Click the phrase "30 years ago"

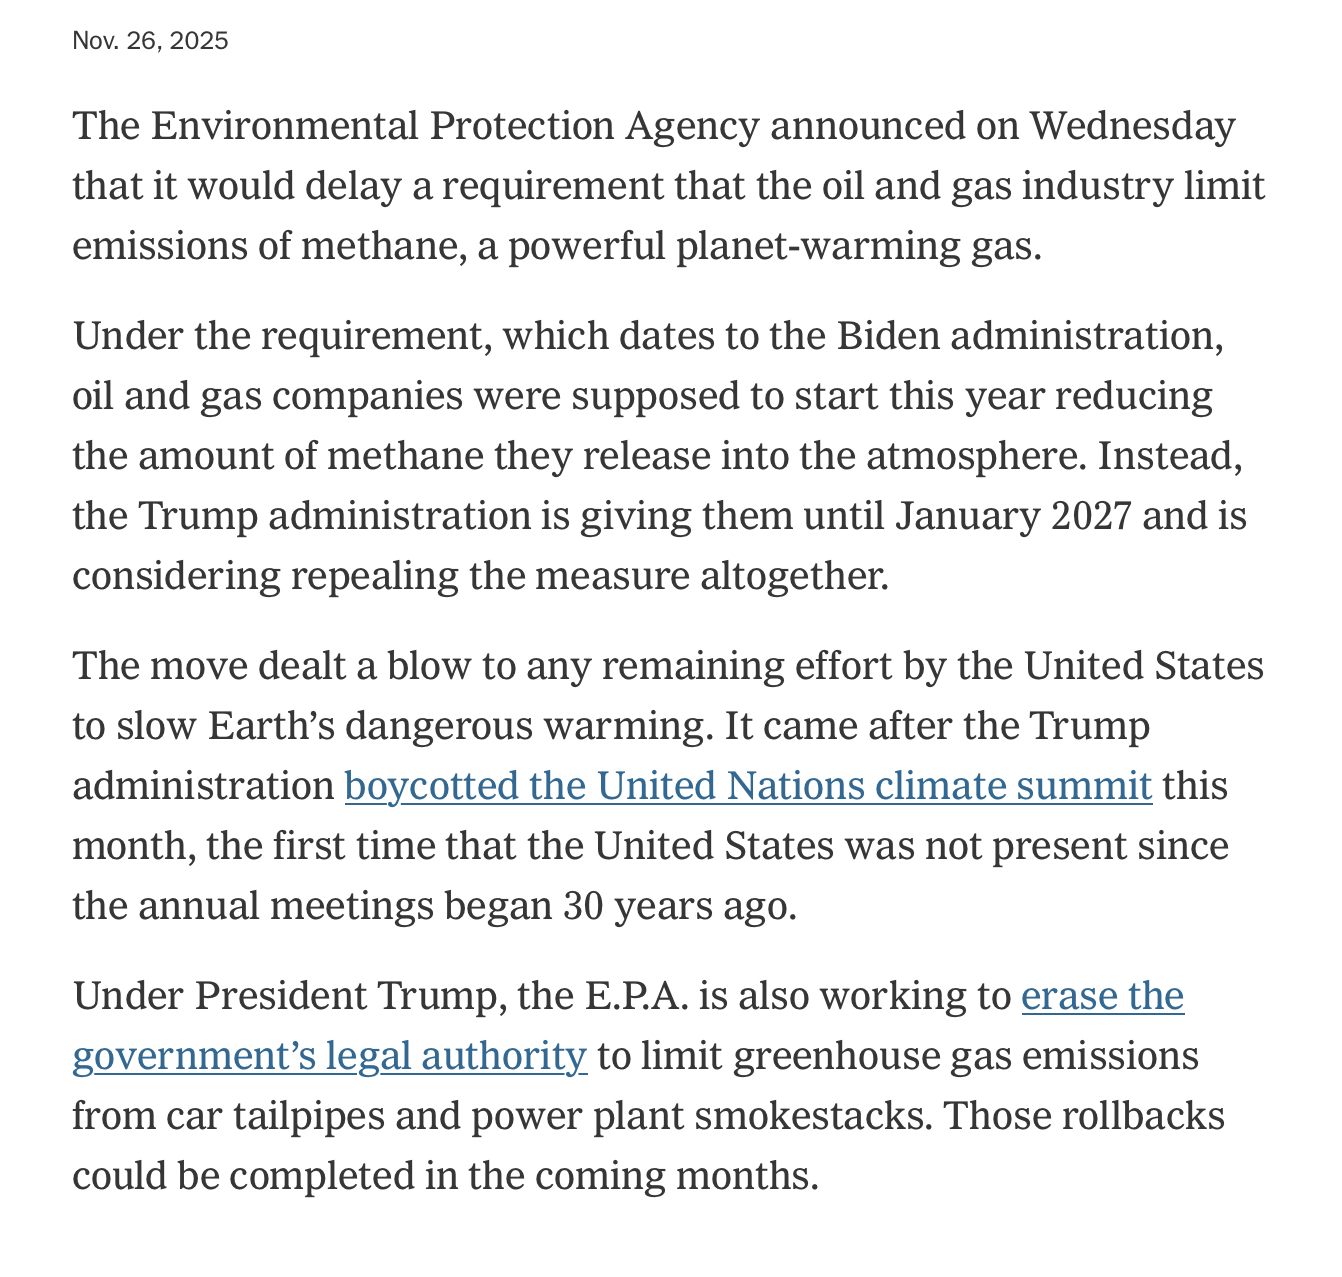[678, 906]
